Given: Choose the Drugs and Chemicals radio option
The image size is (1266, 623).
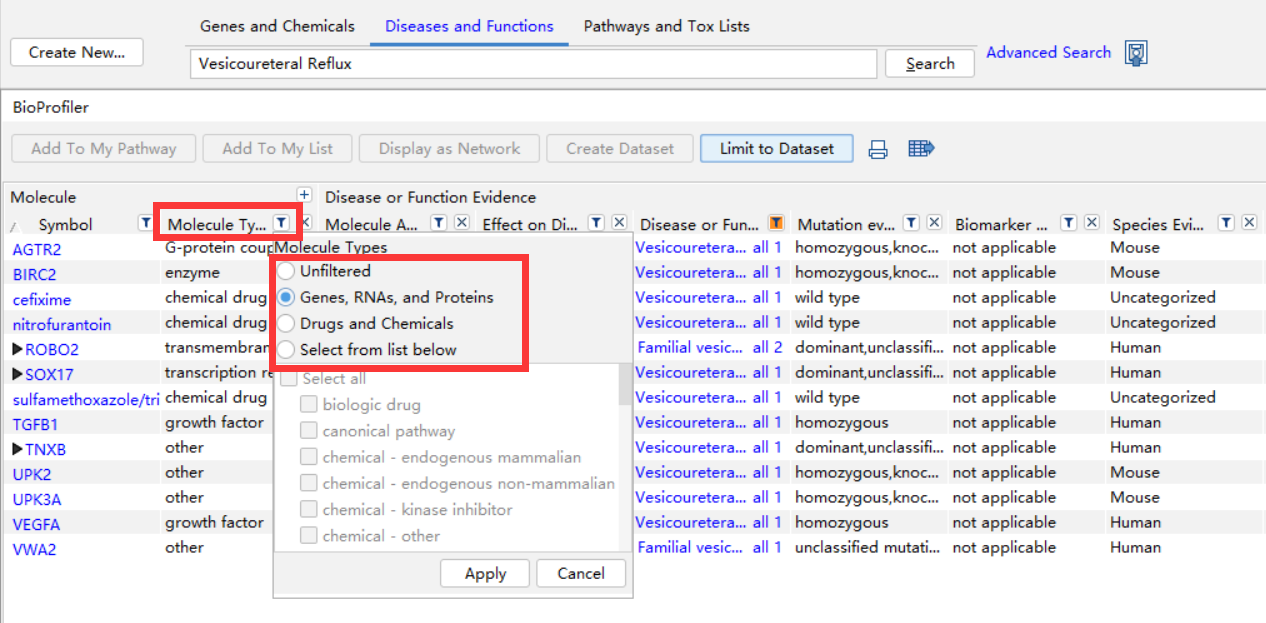Looking at the screenshot, I should (x=287, y=323).
